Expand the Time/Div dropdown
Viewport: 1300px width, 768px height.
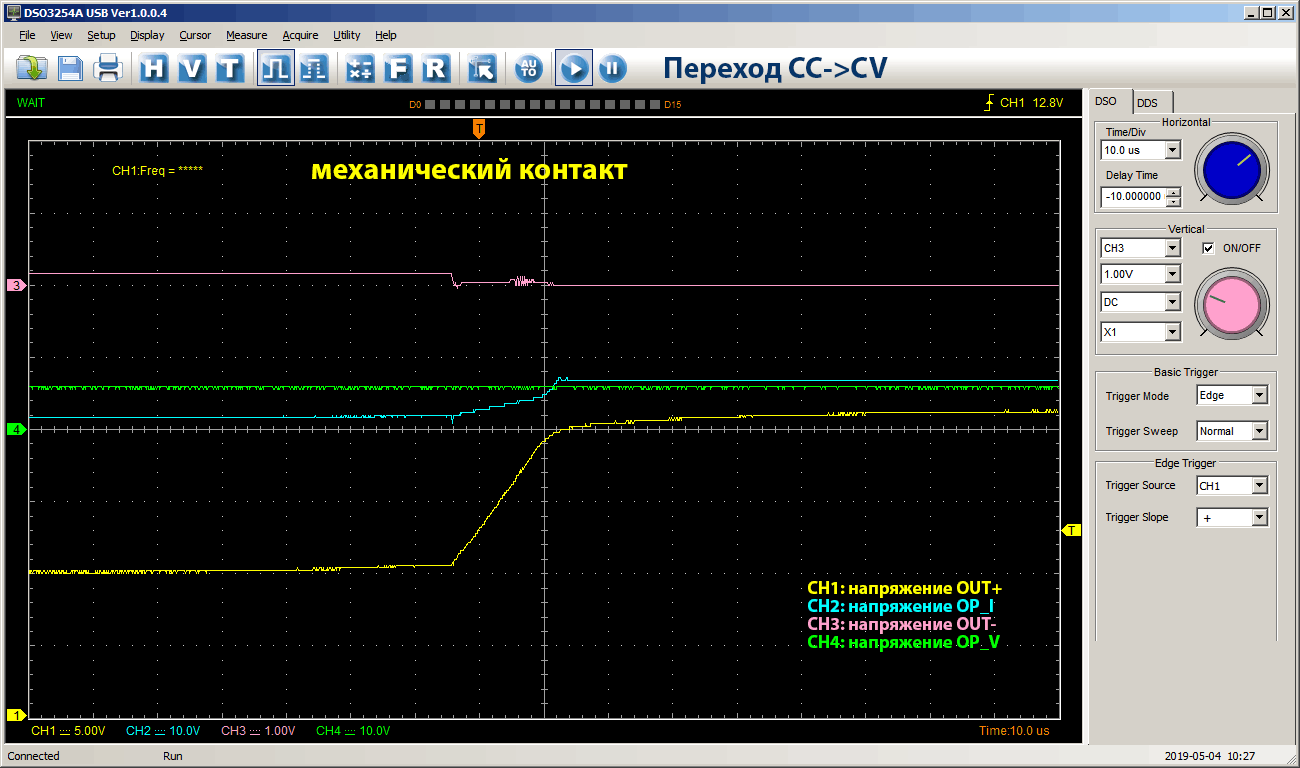1172,150
